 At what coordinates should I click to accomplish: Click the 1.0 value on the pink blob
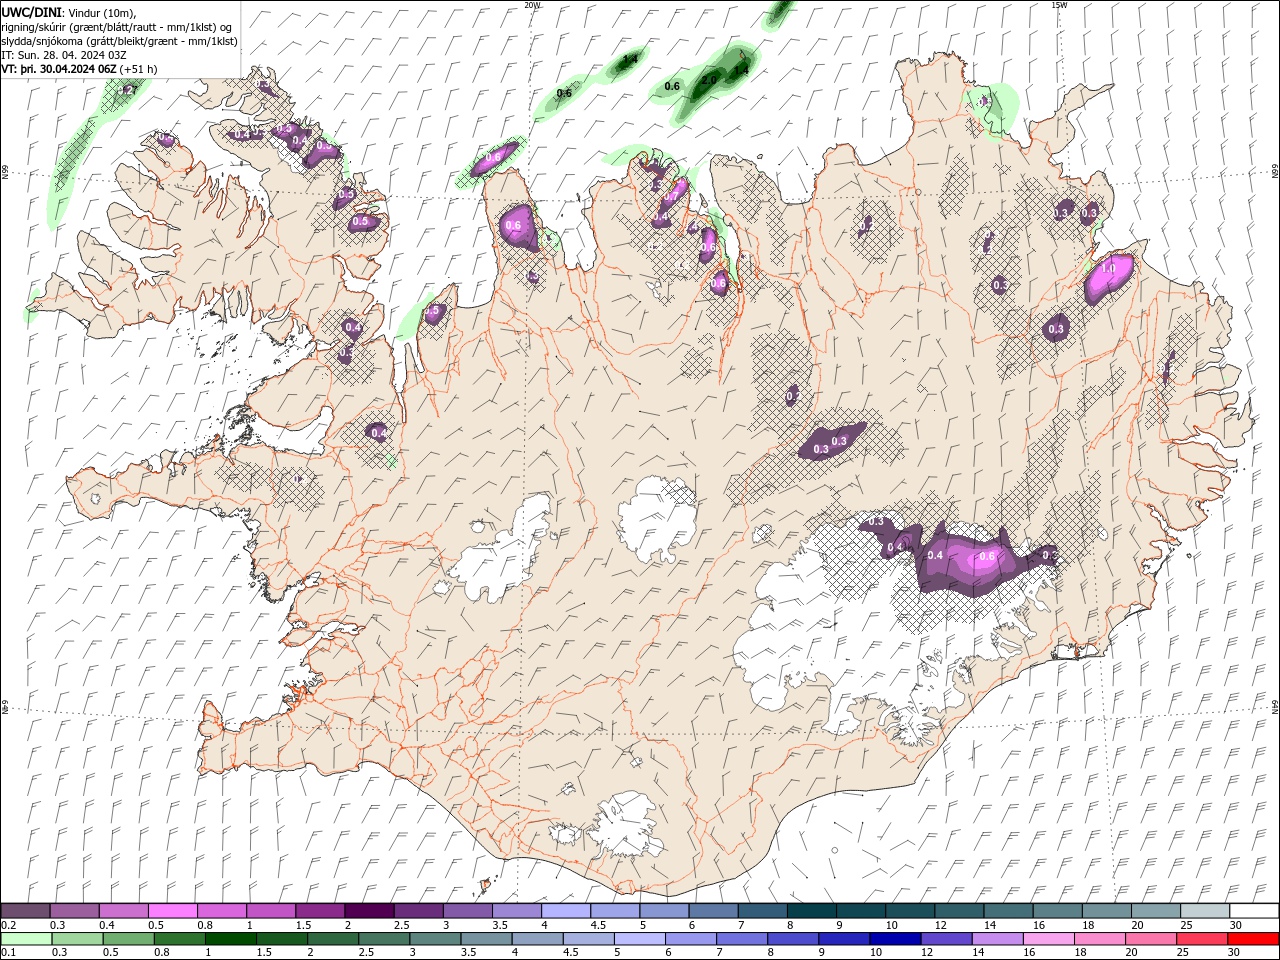point(1108,268)
